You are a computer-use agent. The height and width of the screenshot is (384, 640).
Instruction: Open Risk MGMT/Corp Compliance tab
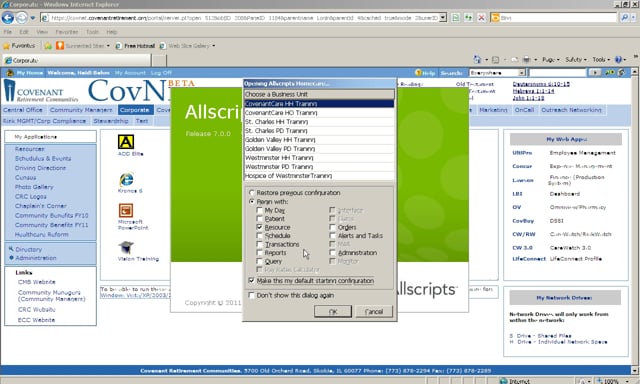click(x=44, y=121)
